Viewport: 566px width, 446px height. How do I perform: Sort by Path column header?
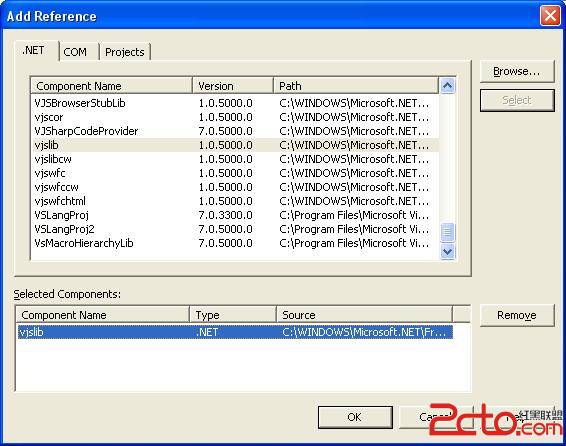(x=356, y=86)
